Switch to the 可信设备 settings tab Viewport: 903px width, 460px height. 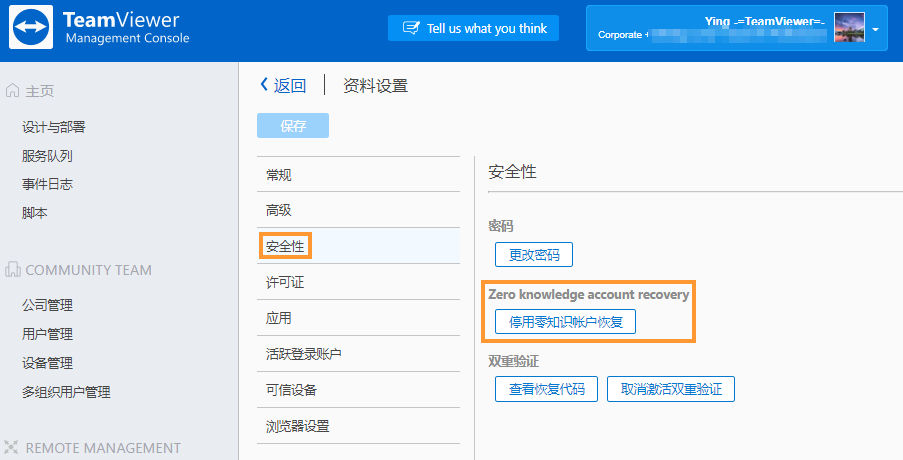tap(358, 390)
